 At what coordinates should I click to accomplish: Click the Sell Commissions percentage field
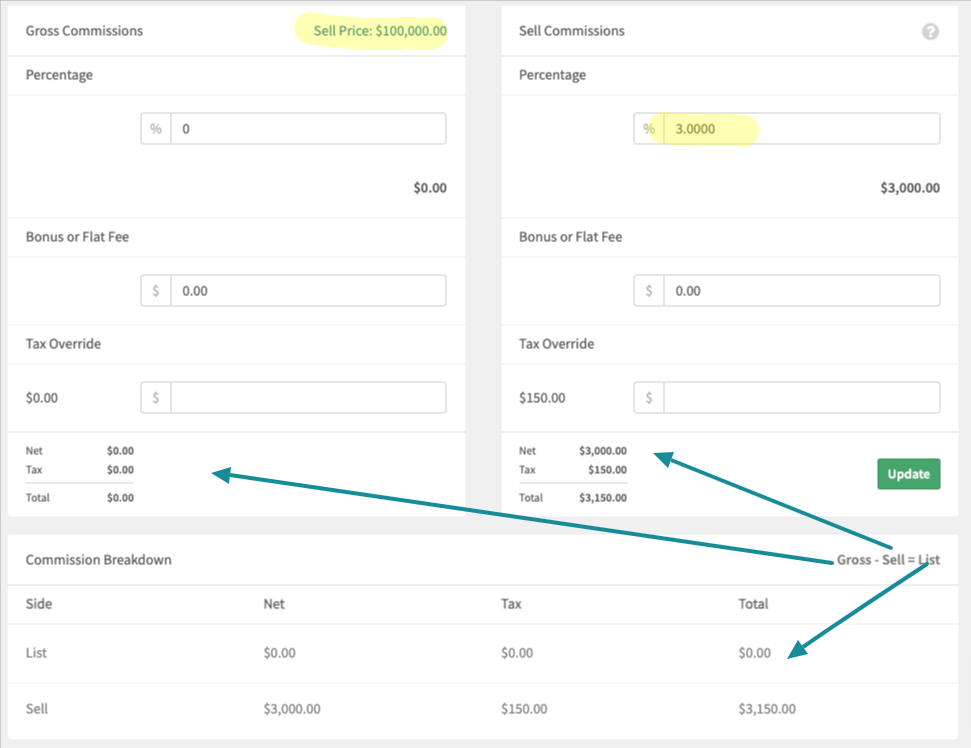coord(801,129)
